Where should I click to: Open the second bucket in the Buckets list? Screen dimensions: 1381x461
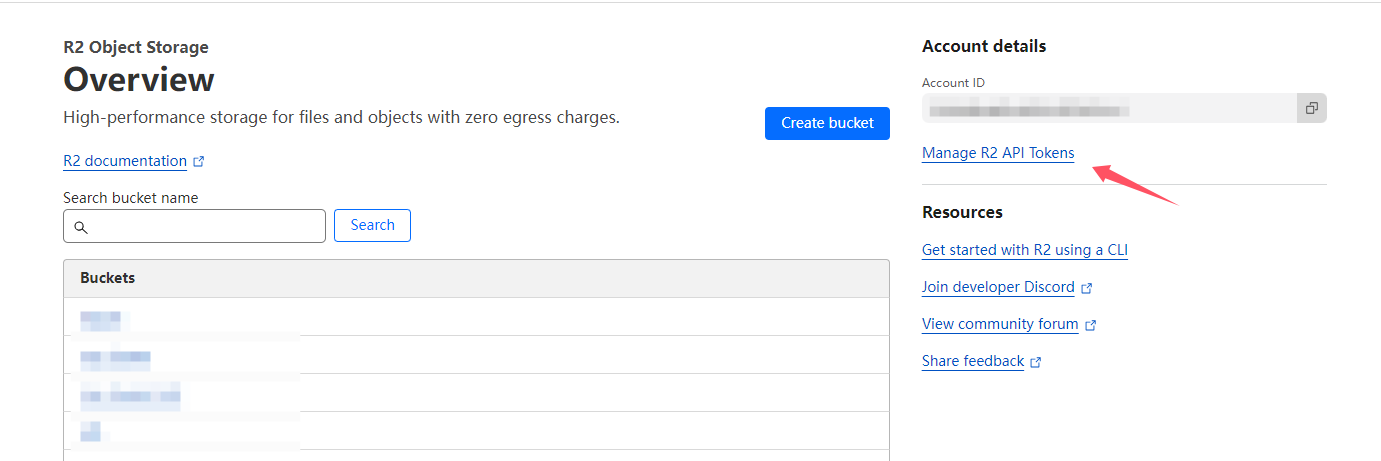coord(116,356)
